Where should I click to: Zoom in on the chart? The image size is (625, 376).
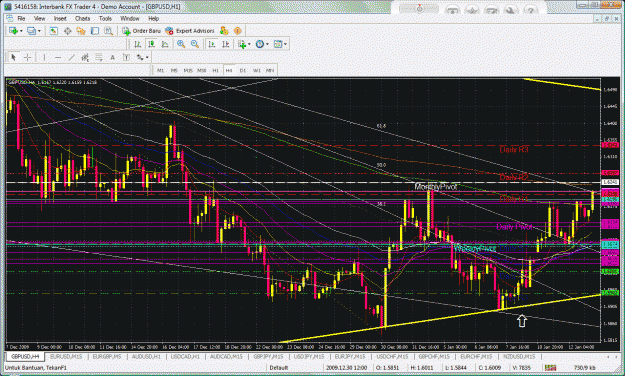coord(181,44)
